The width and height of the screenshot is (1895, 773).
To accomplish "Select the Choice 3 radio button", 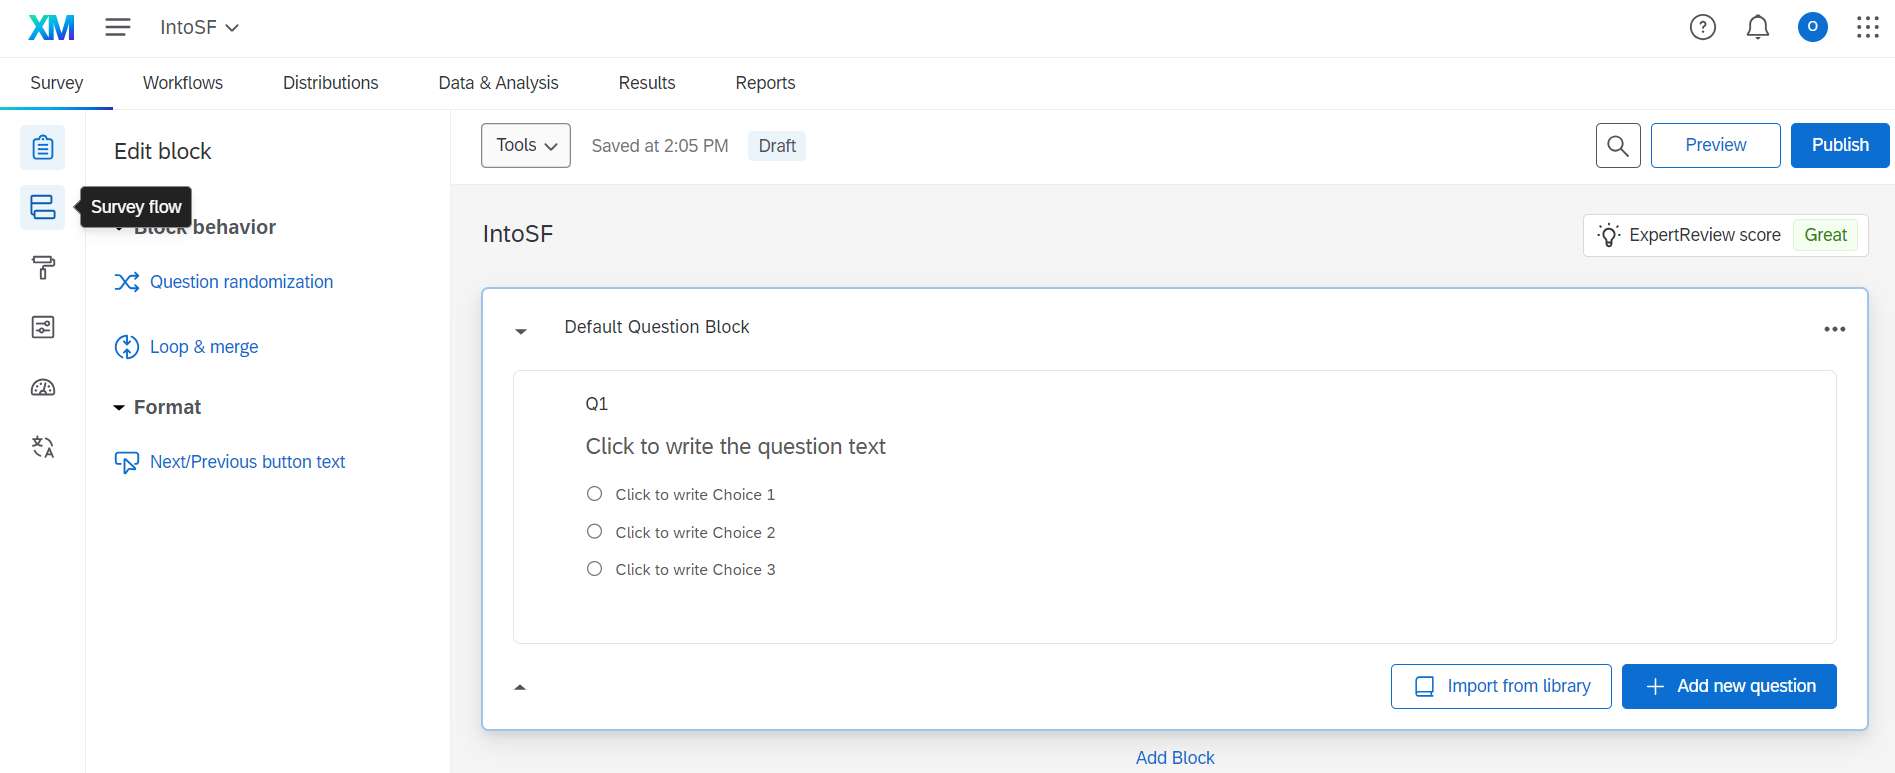I will click(594, 567).
